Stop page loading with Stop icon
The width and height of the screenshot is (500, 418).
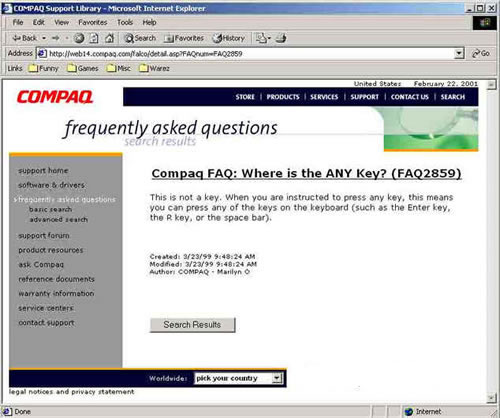(79, 38)
